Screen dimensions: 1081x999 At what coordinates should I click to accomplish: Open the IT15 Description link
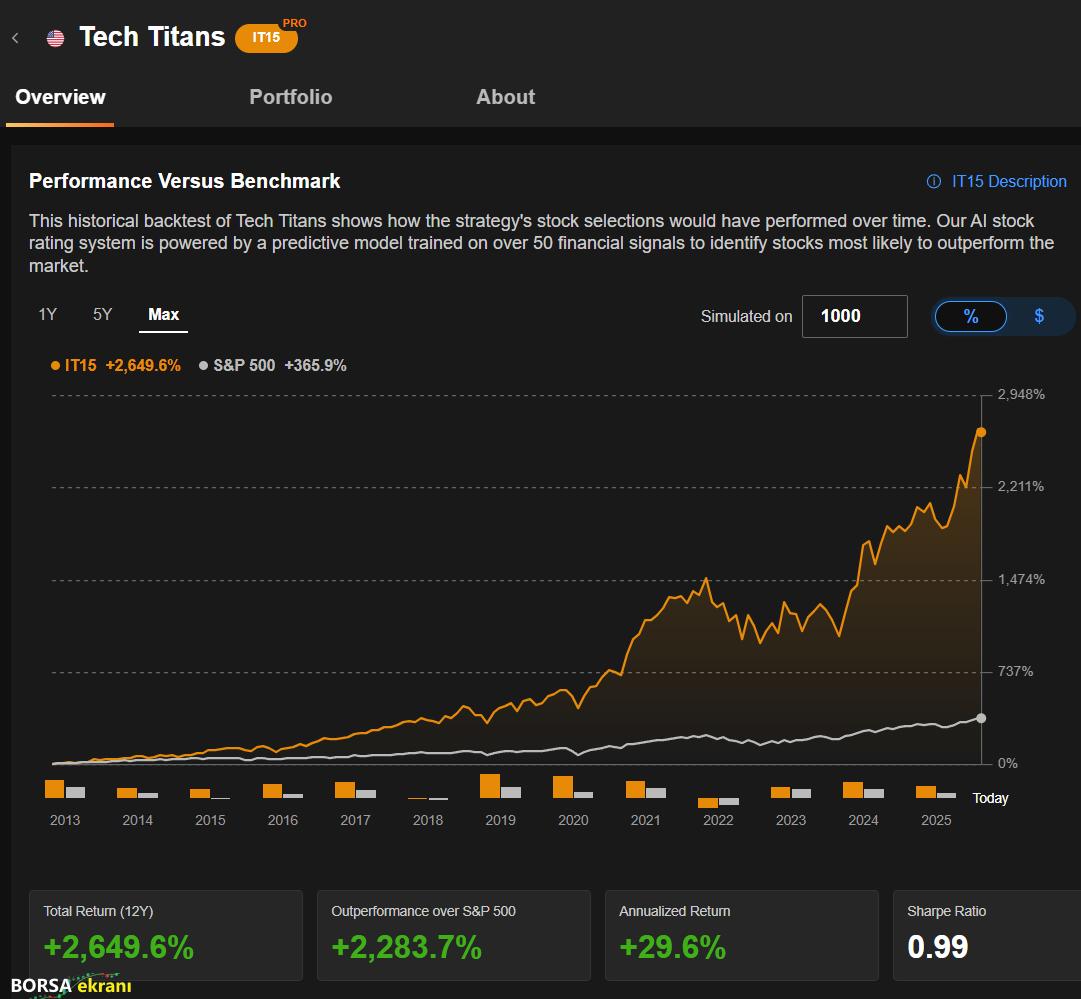pyautogui.click(x=1008, y=182)
